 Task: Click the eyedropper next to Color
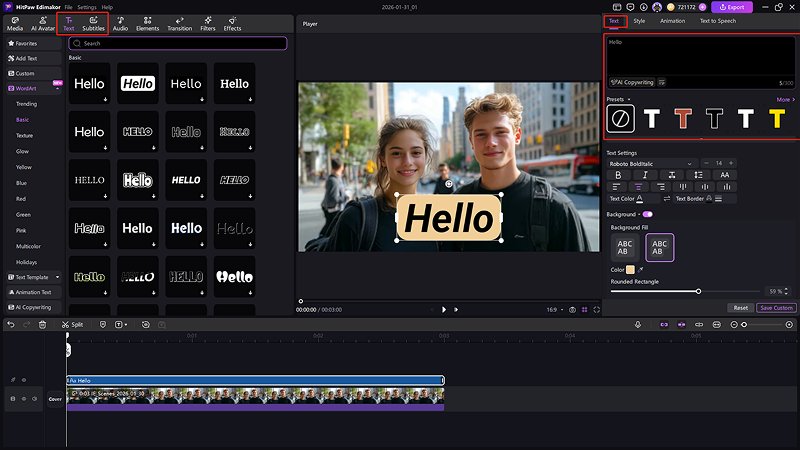pyautogui.click(x=640, y=269)
